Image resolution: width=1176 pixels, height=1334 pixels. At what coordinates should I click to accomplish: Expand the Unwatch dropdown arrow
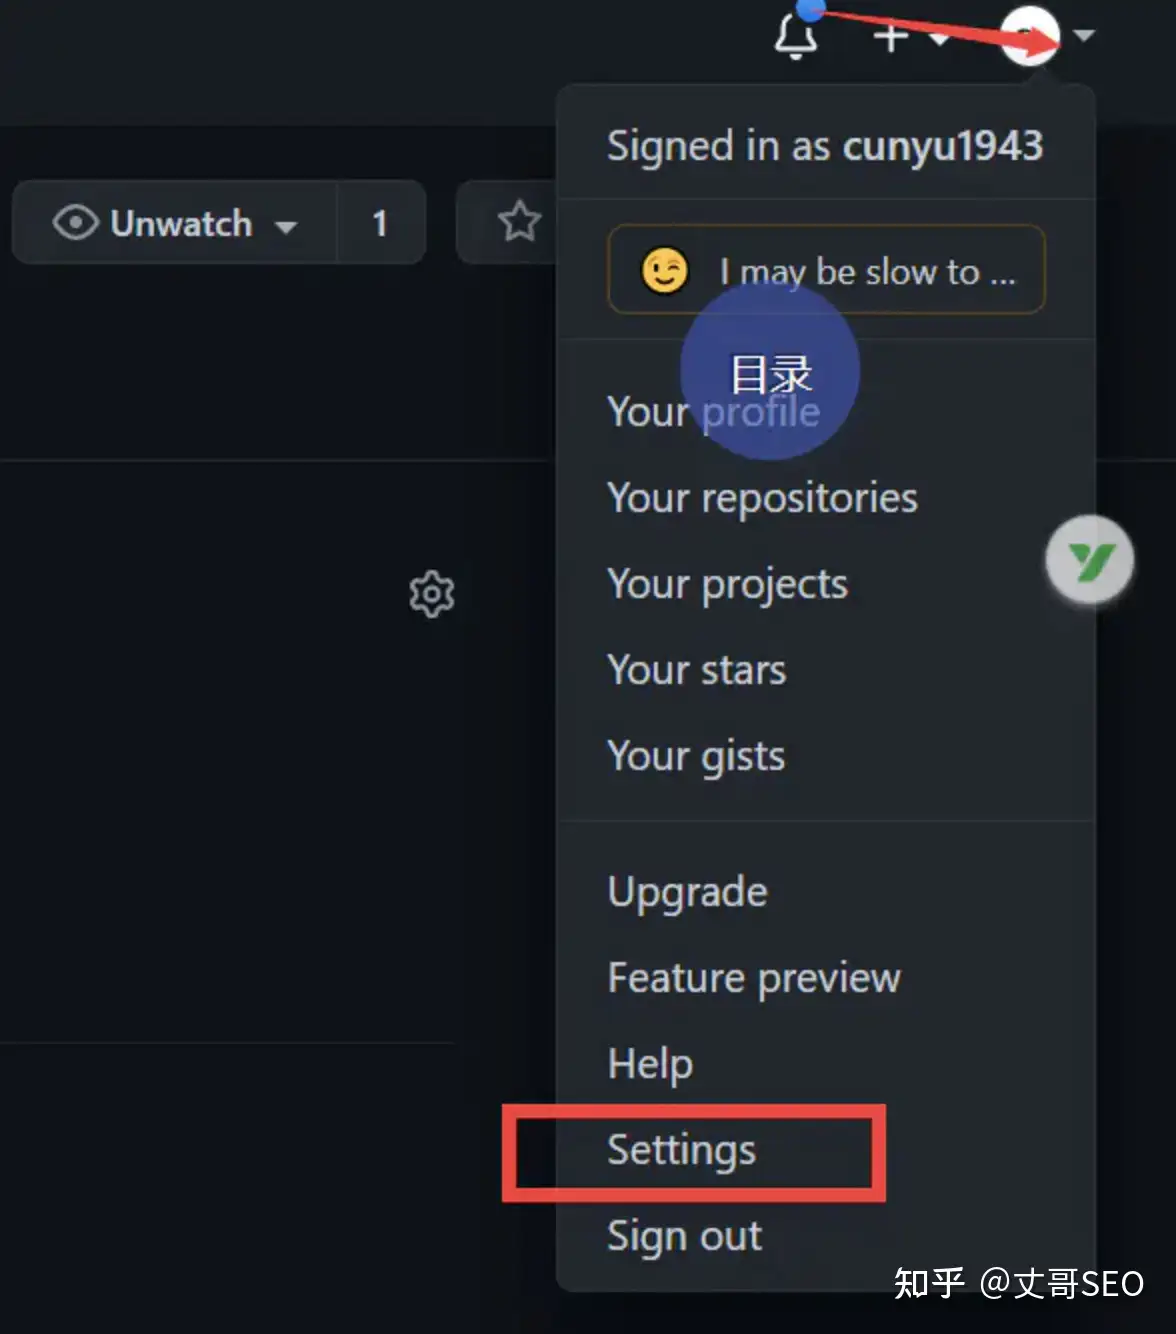point(286,226)
